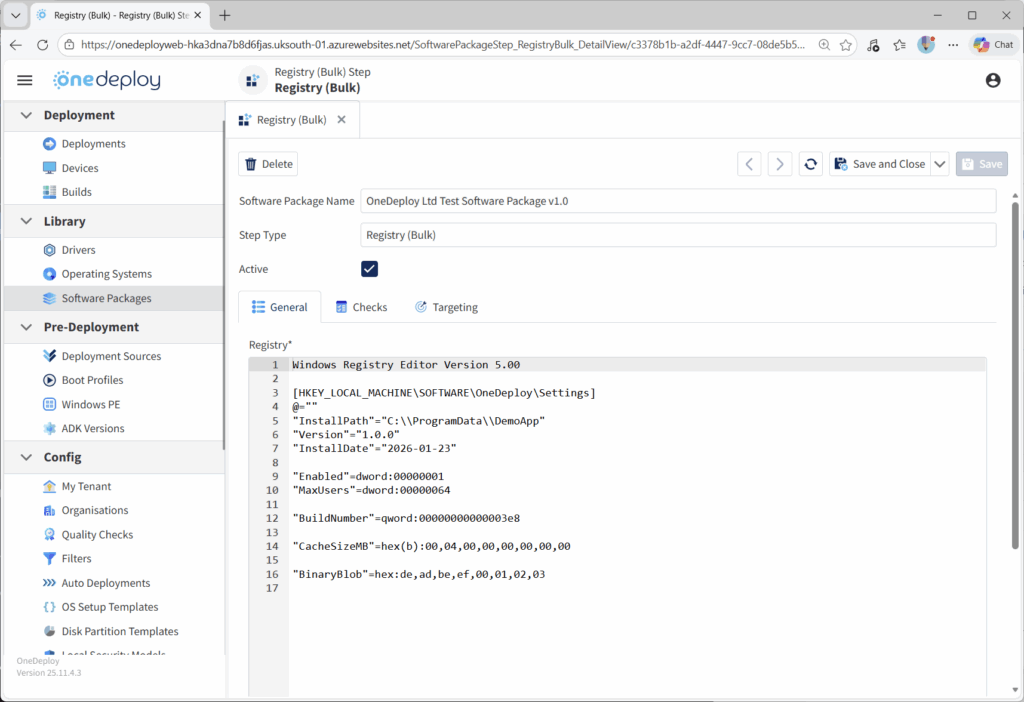Click the "CacheSizeMB" hex(b) line

pyautogui.click(x=432, y=547)
